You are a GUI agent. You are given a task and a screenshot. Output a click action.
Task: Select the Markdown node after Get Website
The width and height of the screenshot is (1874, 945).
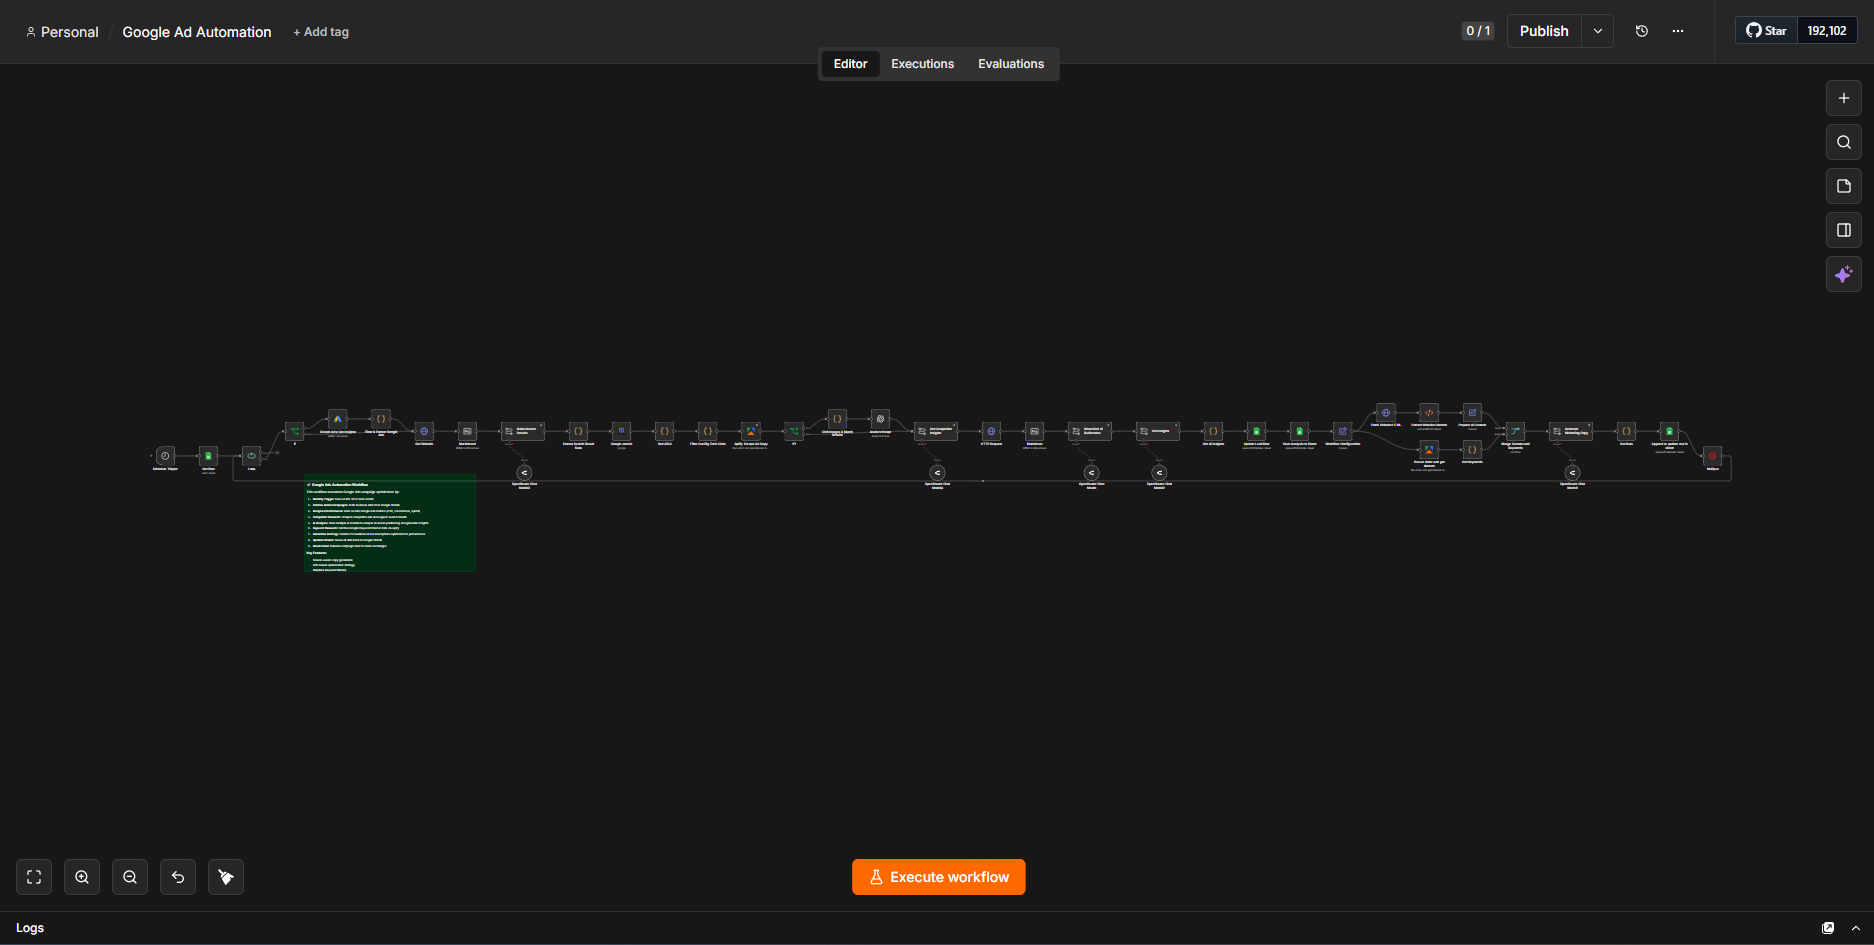[x=467, y=431]
